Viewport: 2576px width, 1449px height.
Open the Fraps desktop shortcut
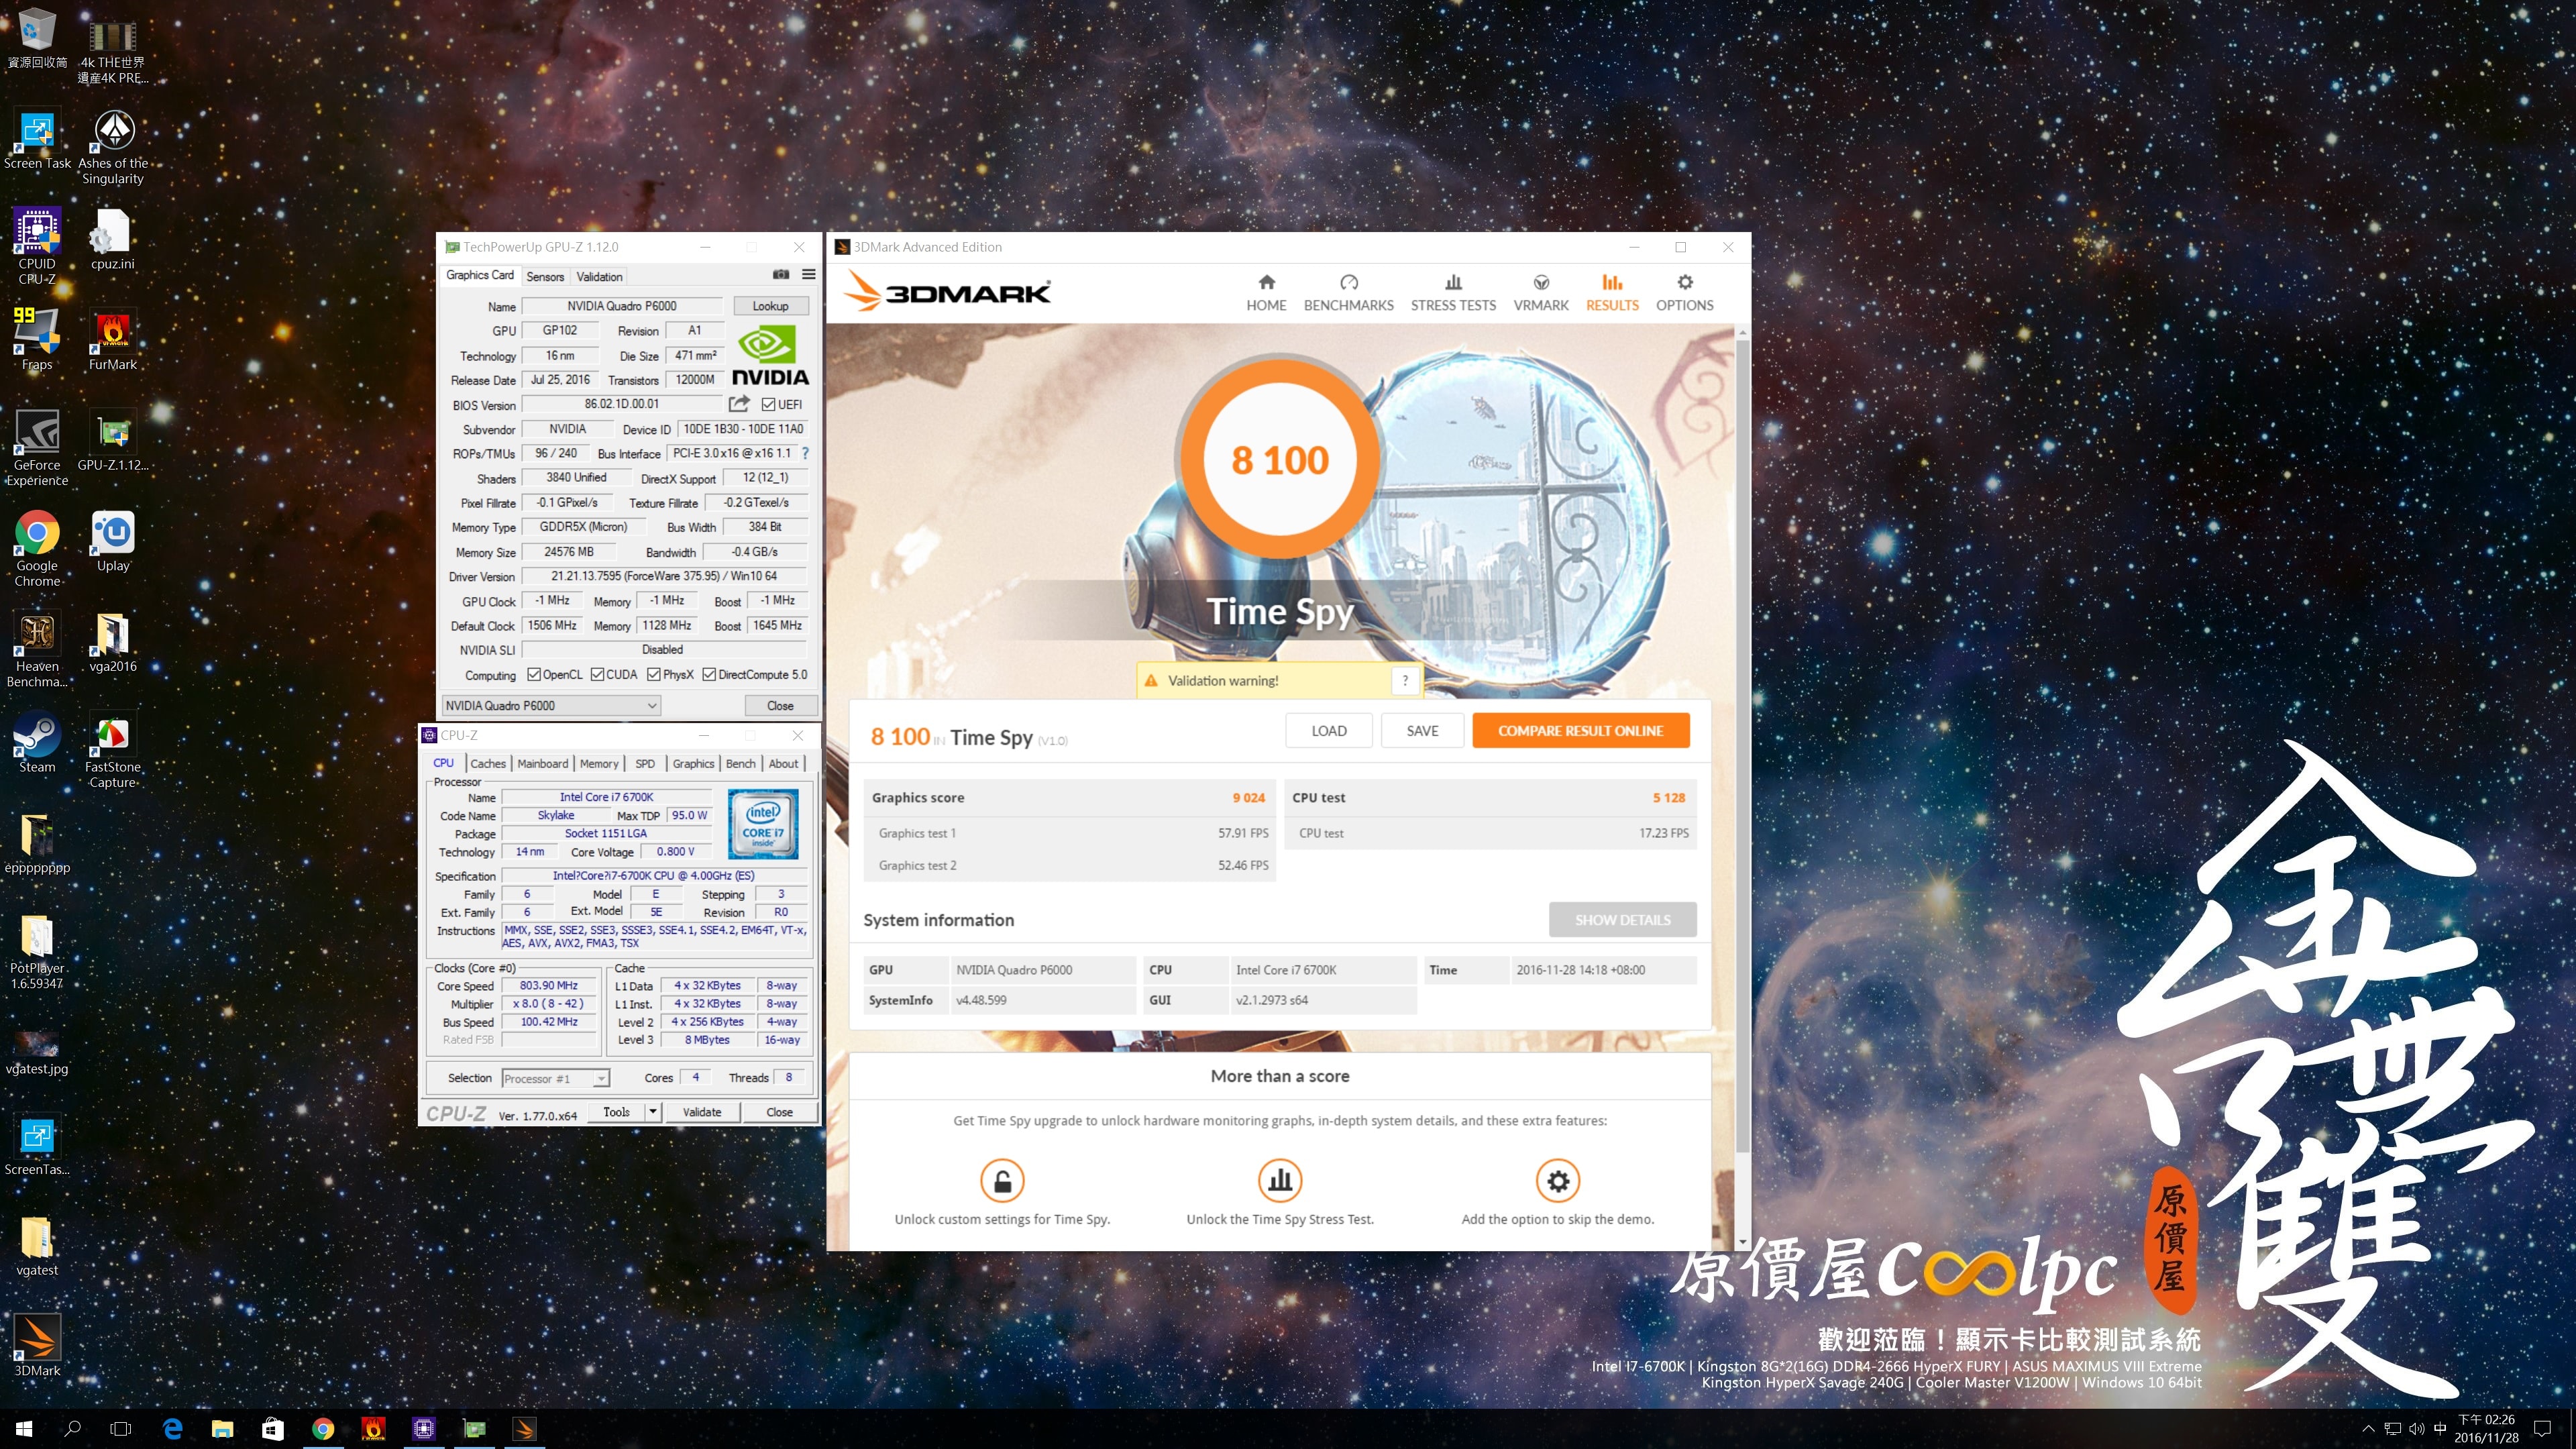point(37,340)
